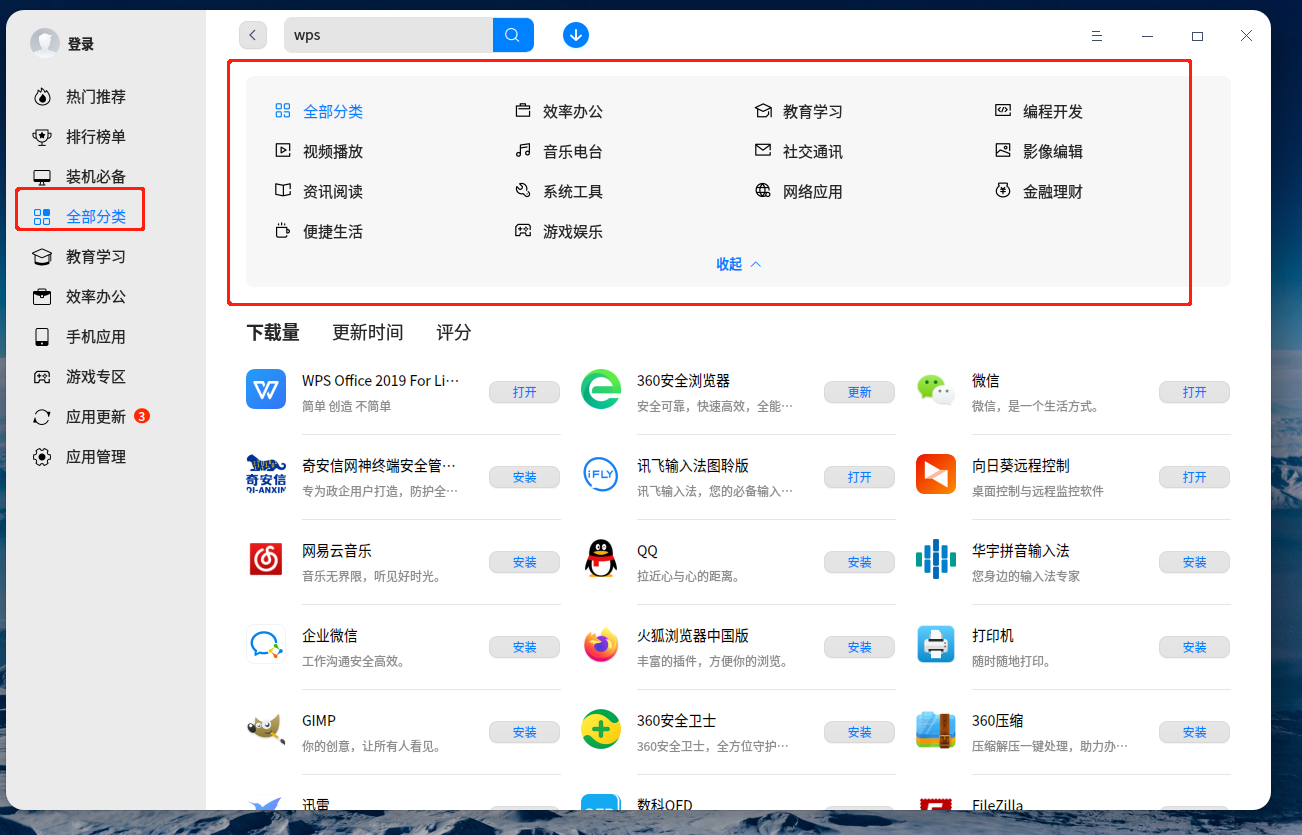Sort apps by 评分 tab

click(x=454, y=332)
